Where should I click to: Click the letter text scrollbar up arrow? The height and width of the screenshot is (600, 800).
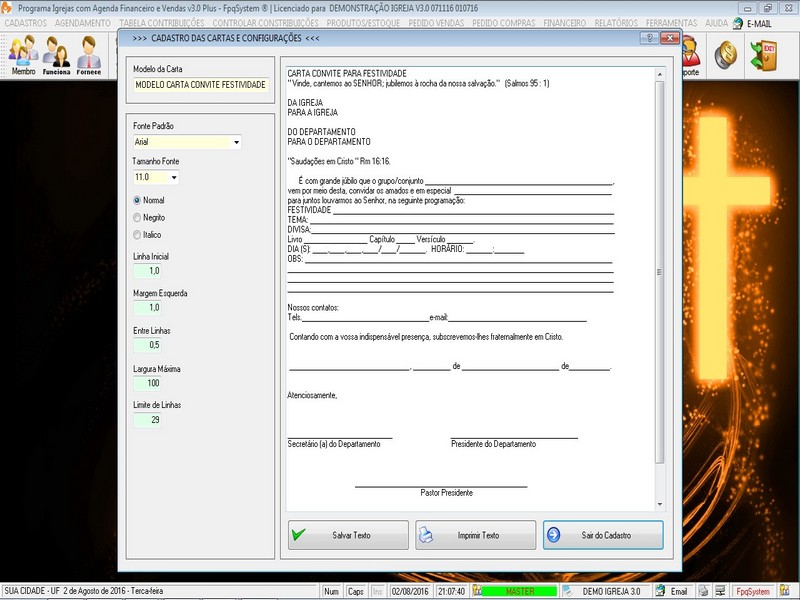click(x=660, y=74)
